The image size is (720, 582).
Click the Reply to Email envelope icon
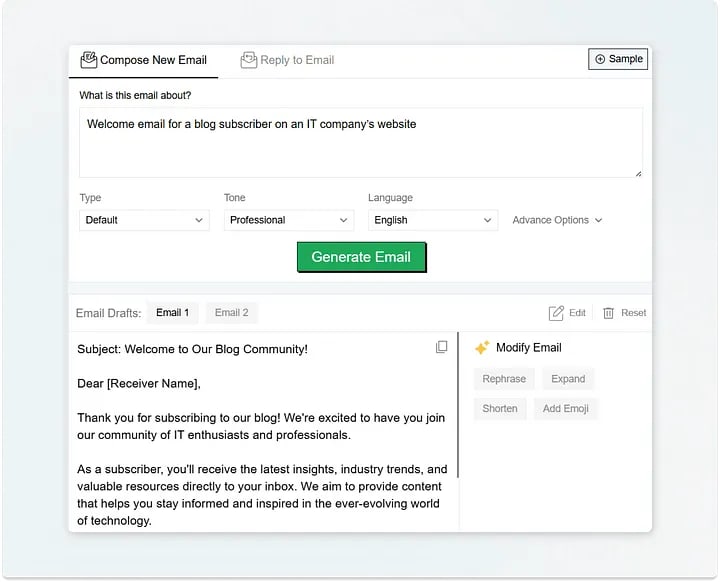(249, 60)
